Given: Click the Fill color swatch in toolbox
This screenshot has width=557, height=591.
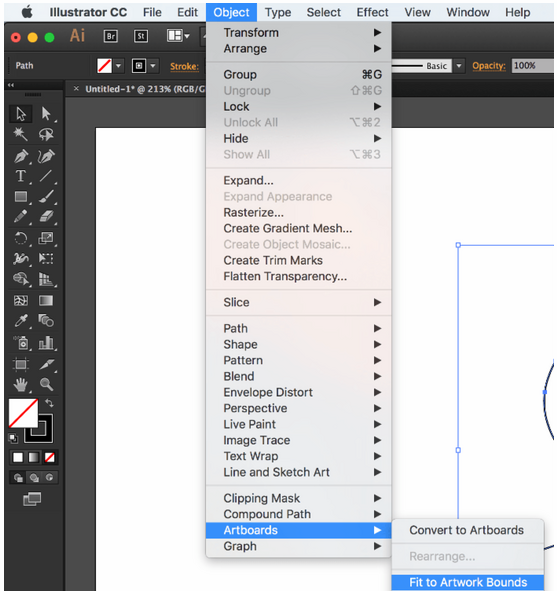Looking at the screenshot, I should (23, 413).
